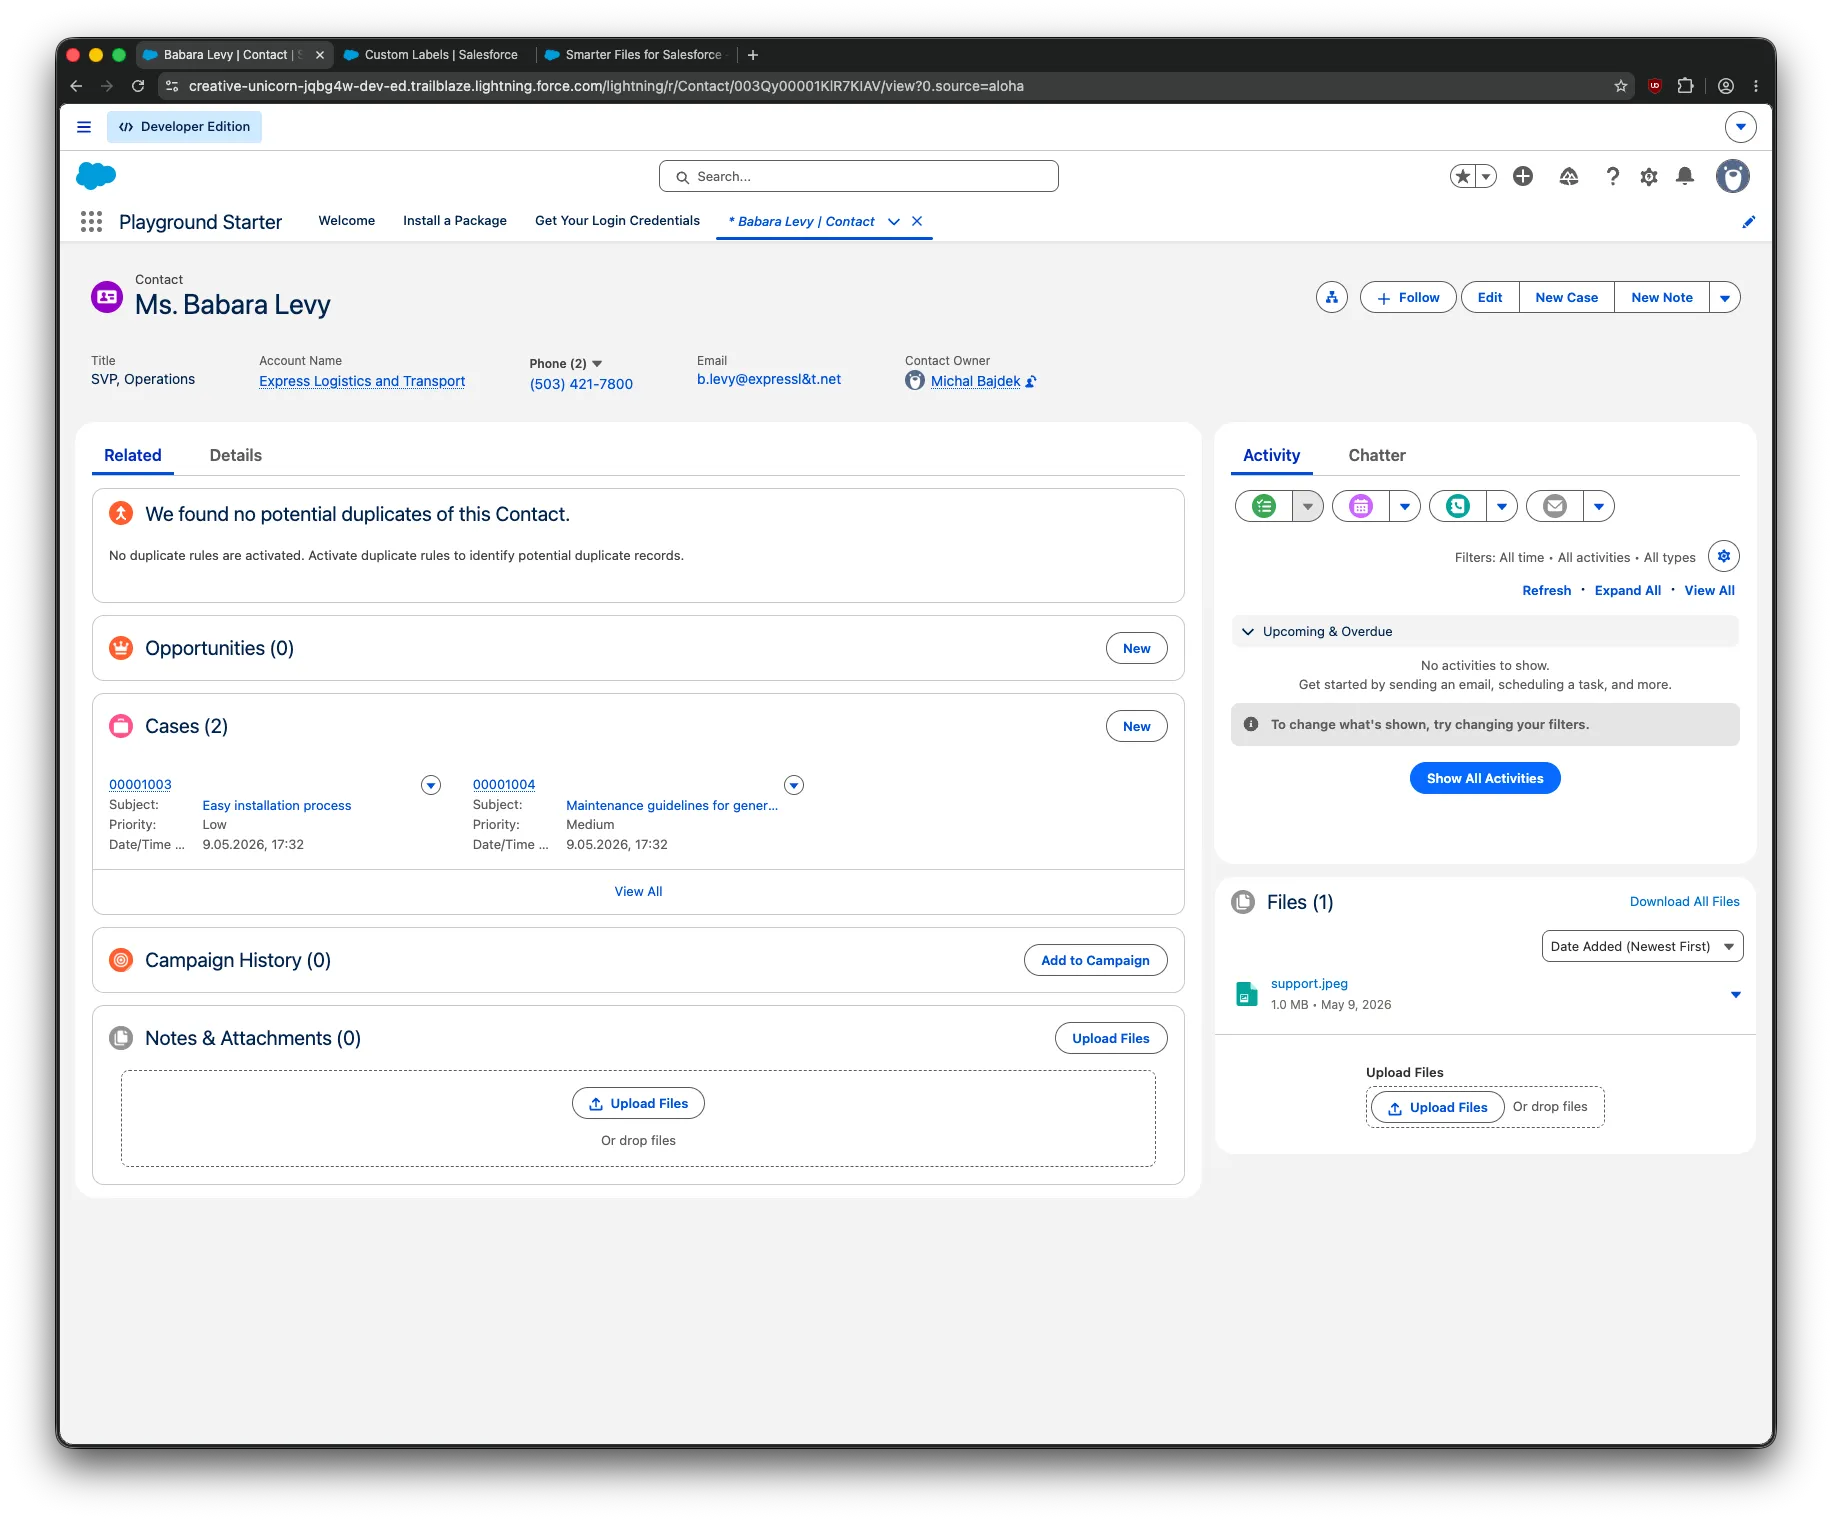Image resolution: width=1832 pixels, height=1522 pixels.
Task: Click the Salesforce cloud logo
Action: point(96,176)
